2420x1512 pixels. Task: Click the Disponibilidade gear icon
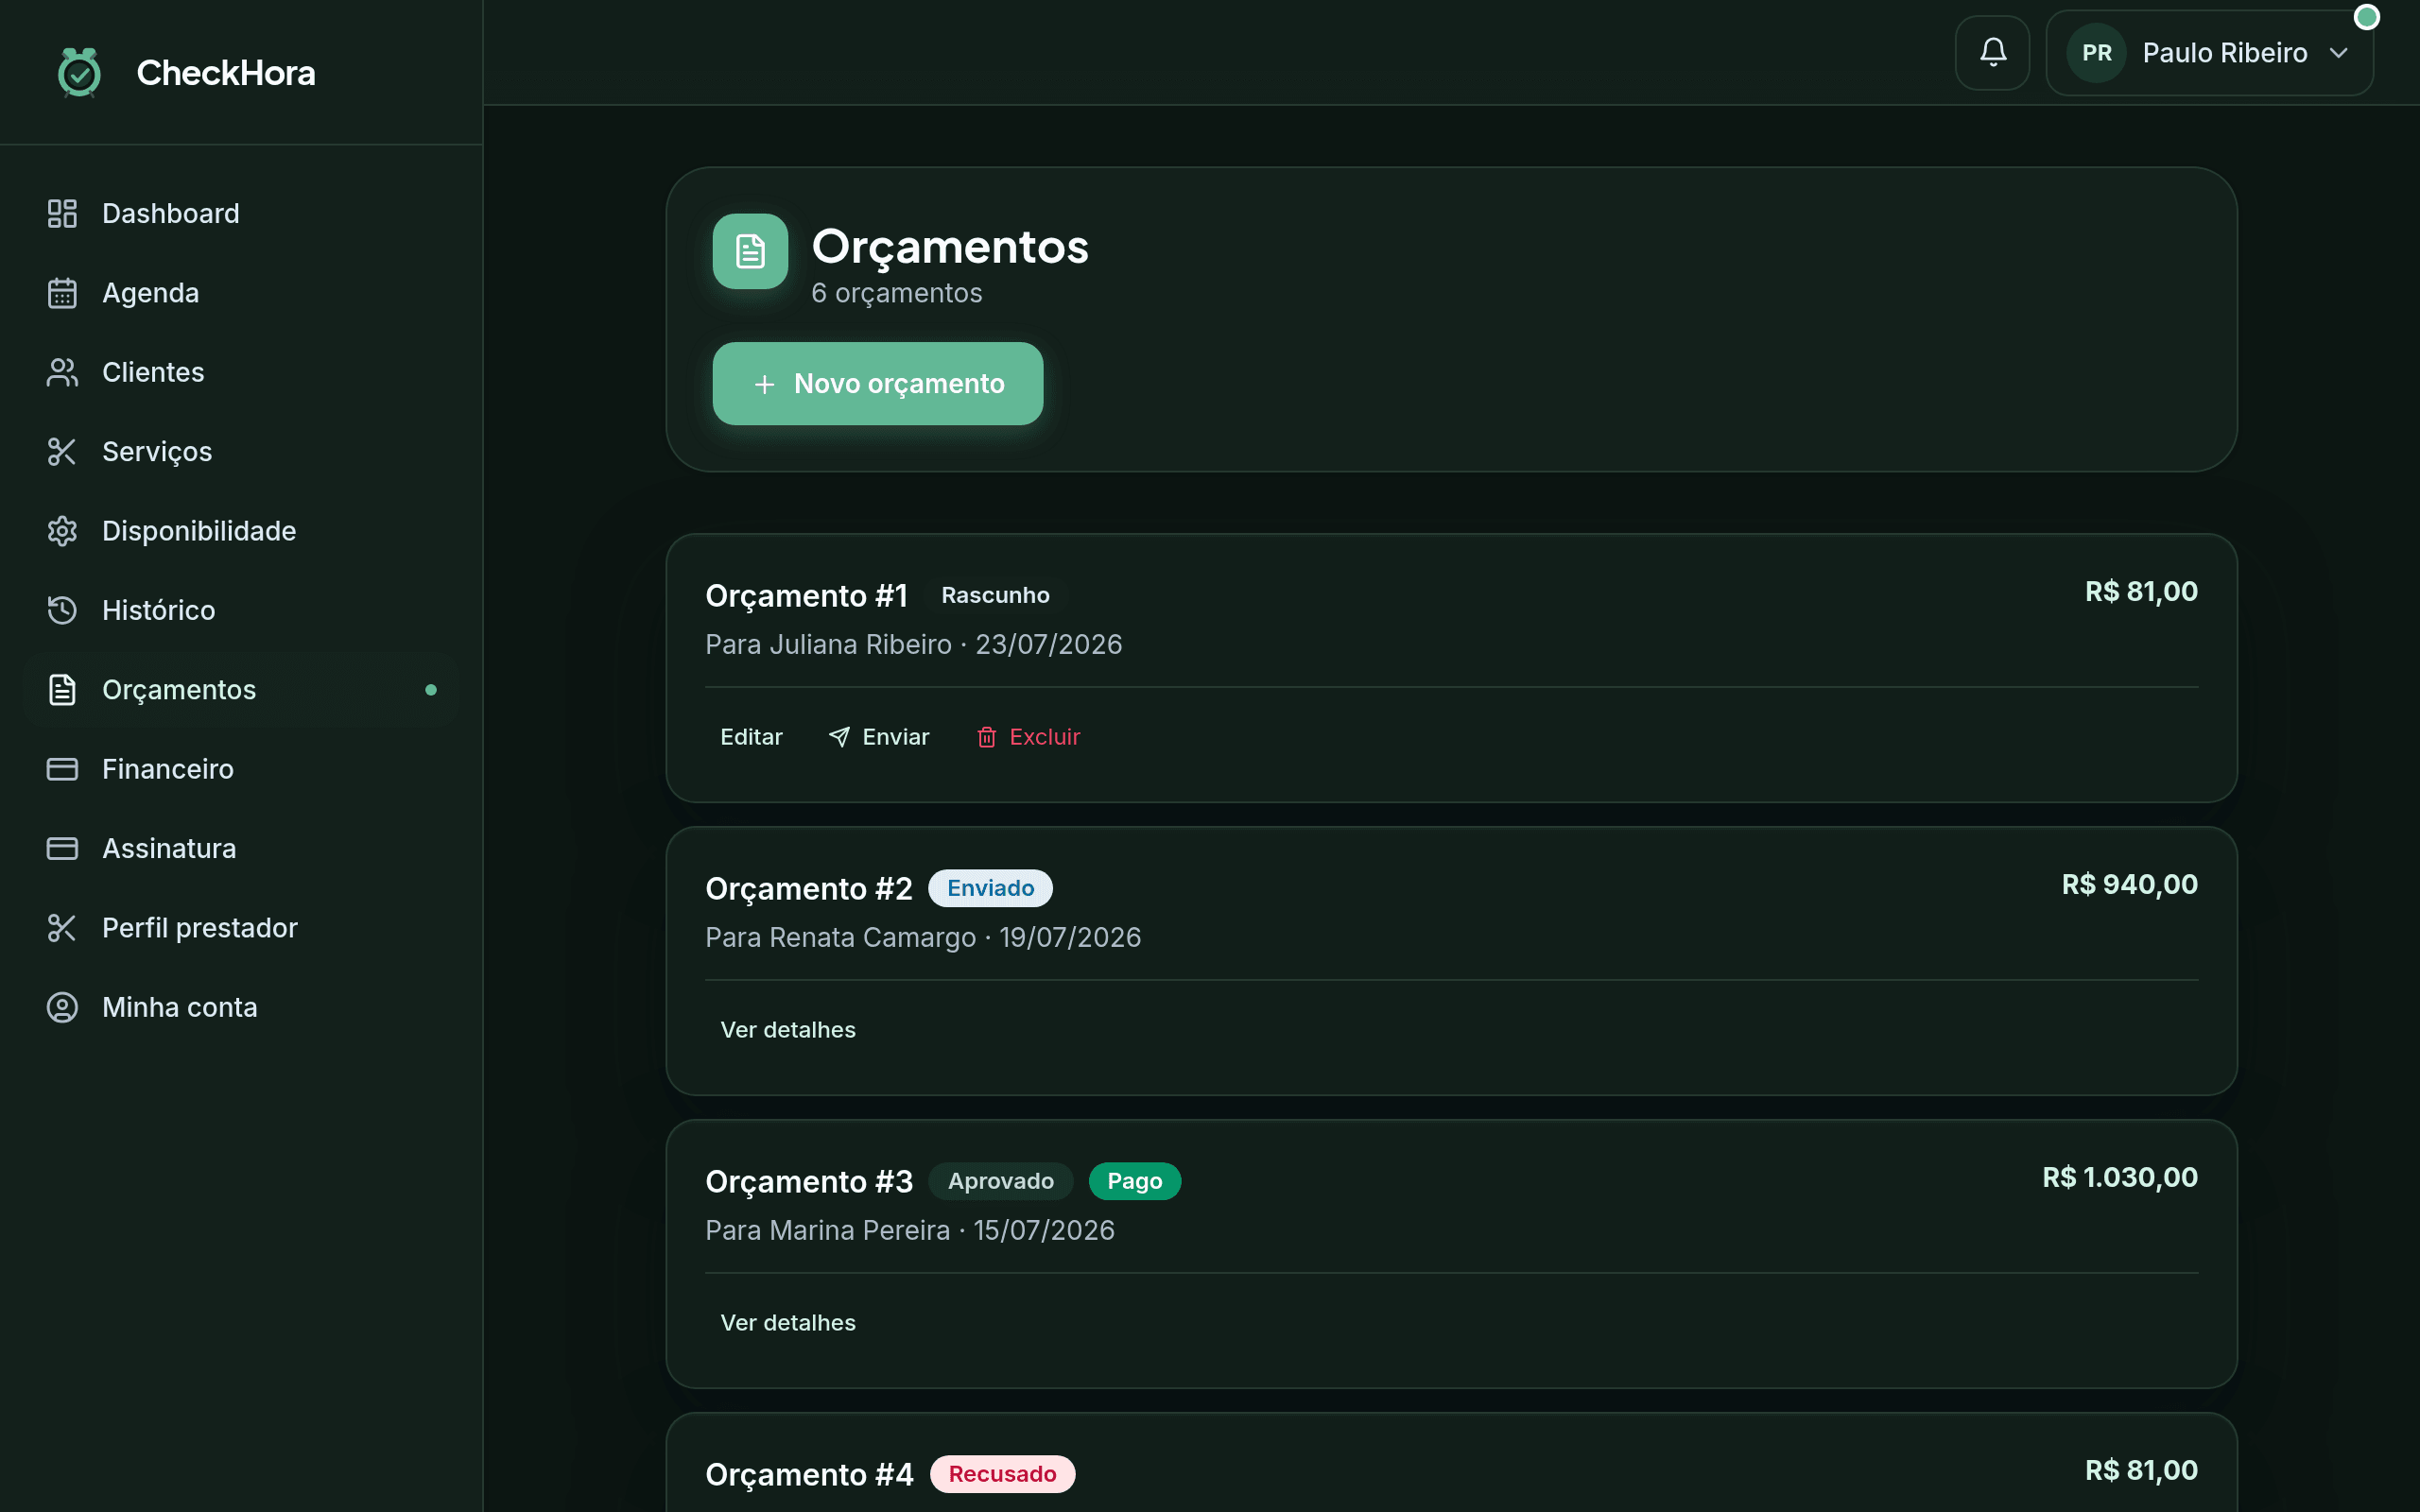(x=62, y=531)
